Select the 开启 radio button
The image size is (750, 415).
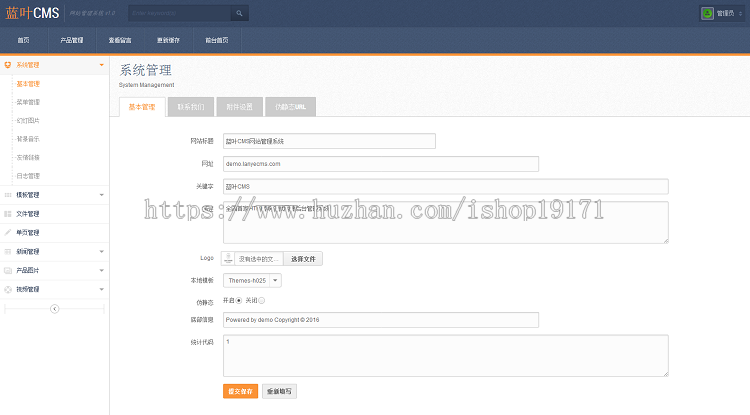click(x=239, y=301)
